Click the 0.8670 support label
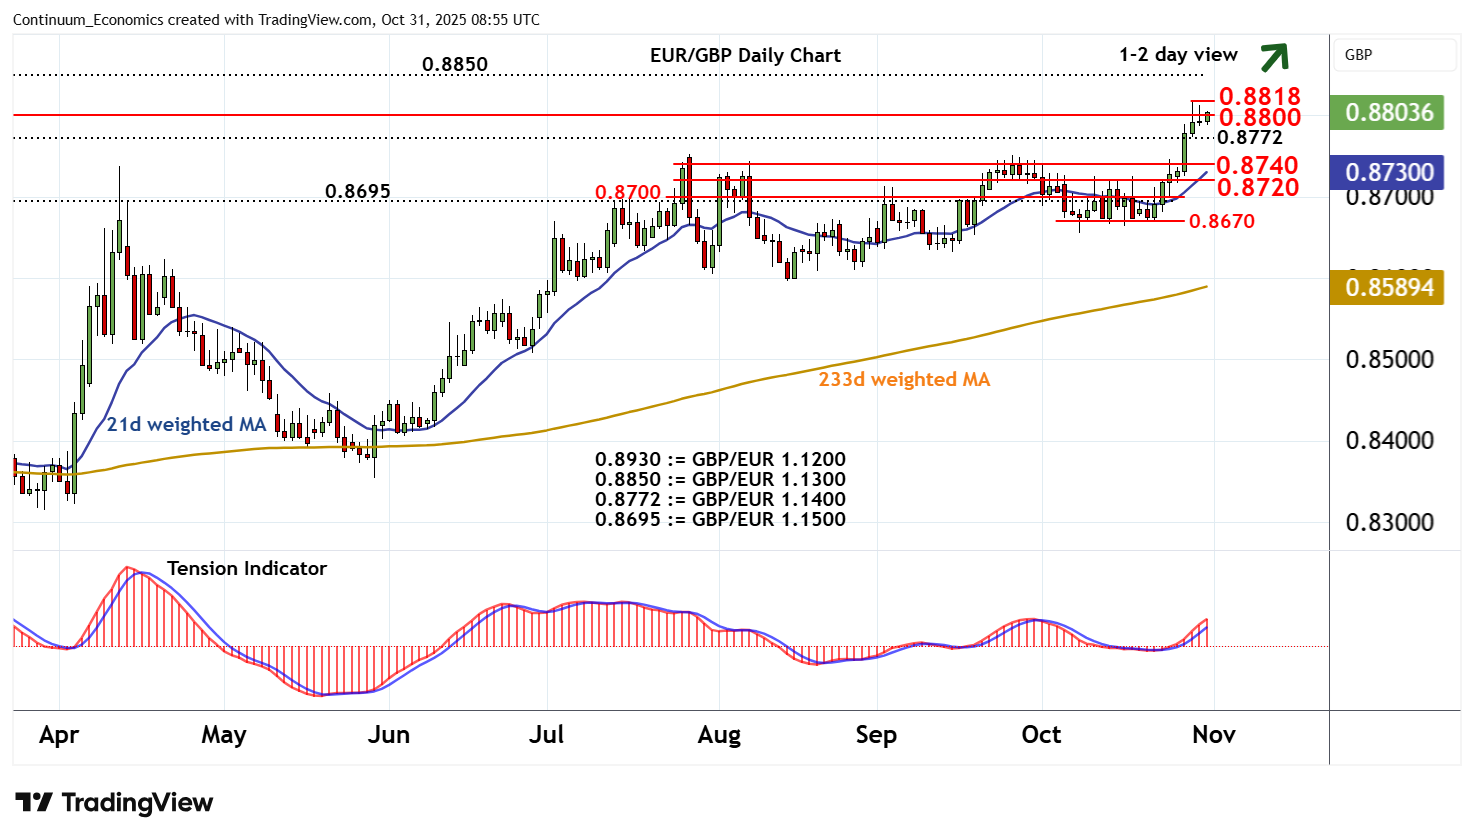Image resolution: width=1474 pixels, height=840 pixels. [x=1221, y=221]
